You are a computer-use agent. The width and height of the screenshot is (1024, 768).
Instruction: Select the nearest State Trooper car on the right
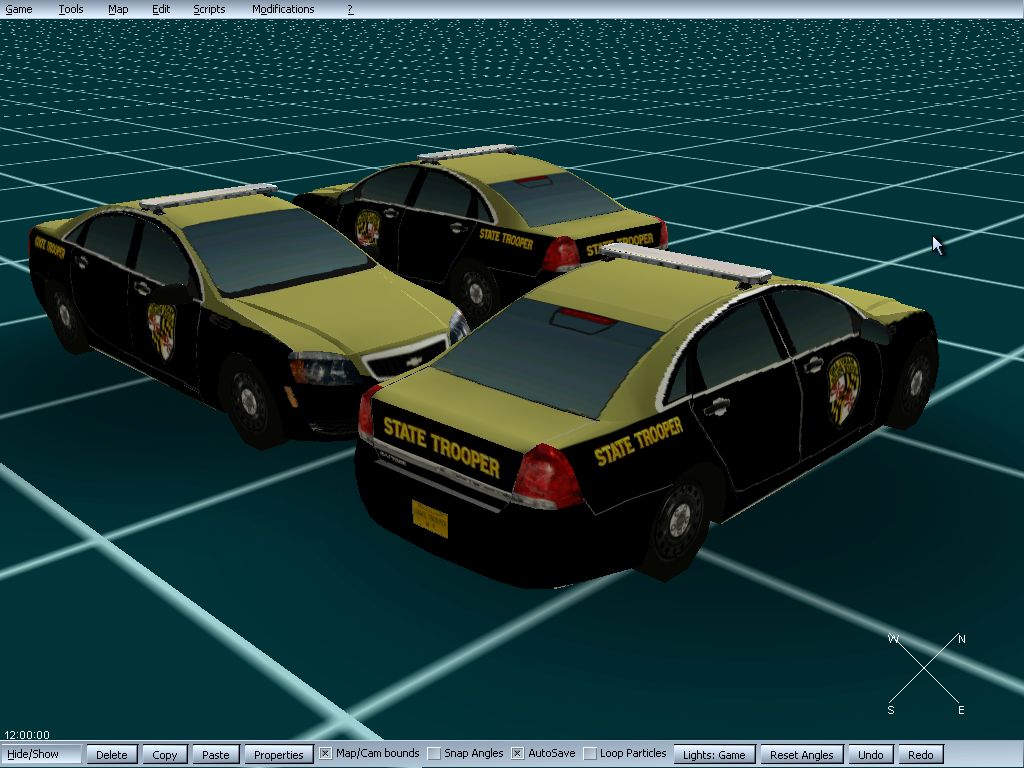[x=647, y=418]
